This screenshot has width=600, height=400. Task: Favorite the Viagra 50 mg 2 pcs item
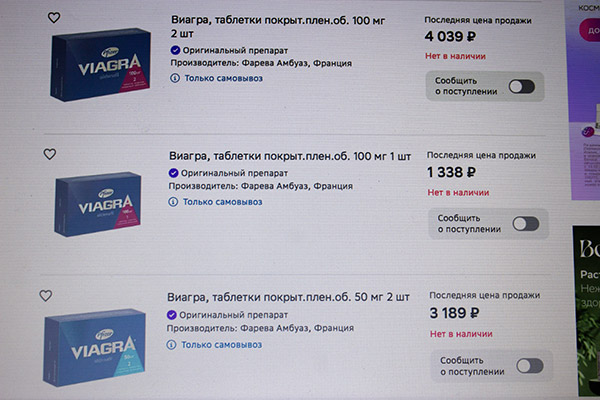coord(45,295)
